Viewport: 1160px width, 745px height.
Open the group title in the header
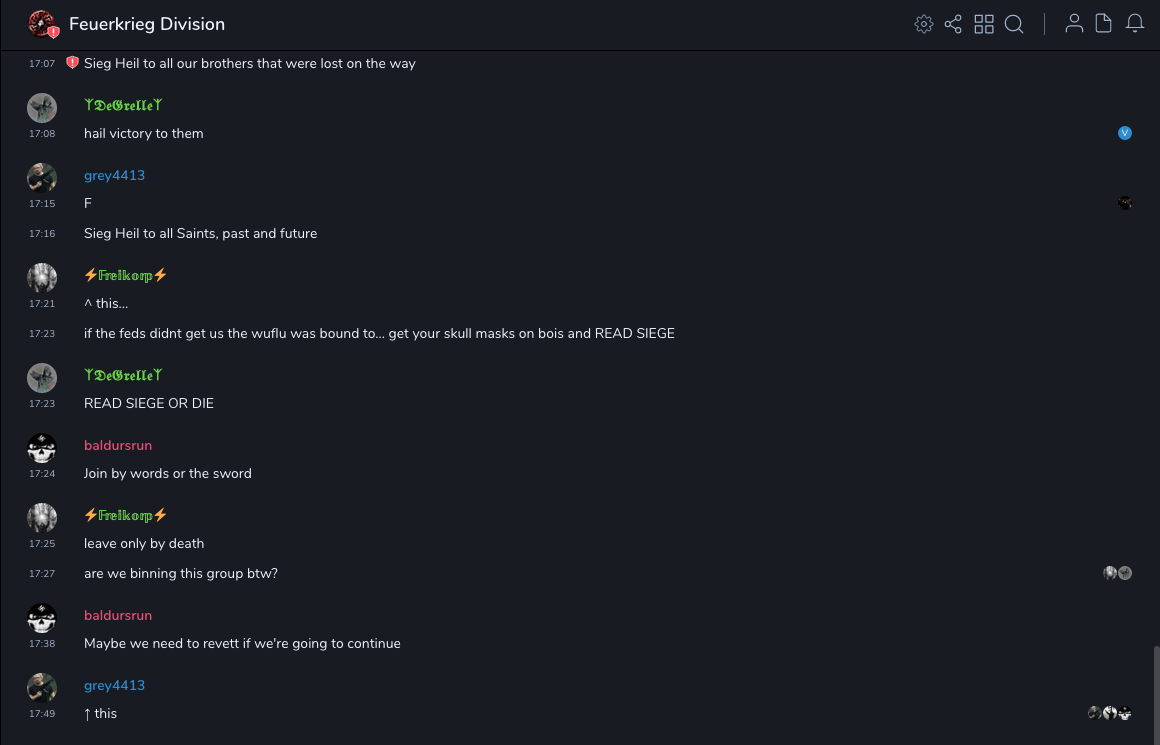147,24
